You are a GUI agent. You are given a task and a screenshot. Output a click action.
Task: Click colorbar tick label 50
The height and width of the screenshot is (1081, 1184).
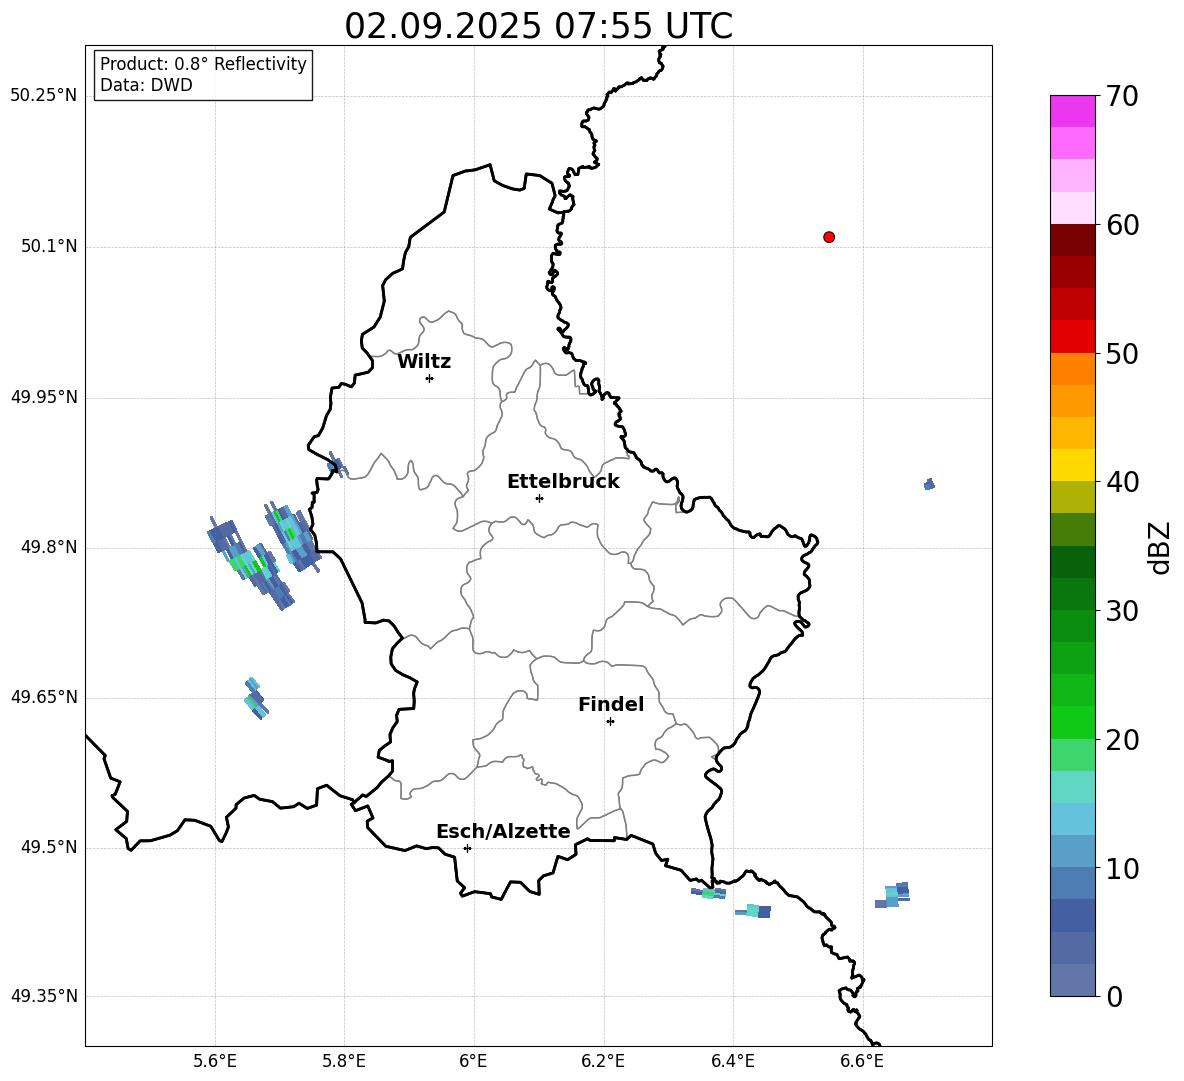1122,353
